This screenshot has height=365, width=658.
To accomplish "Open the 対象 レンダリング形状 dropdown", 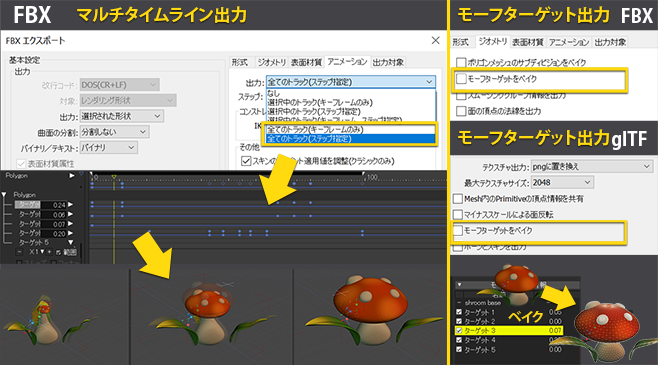I will click(128, 100).
